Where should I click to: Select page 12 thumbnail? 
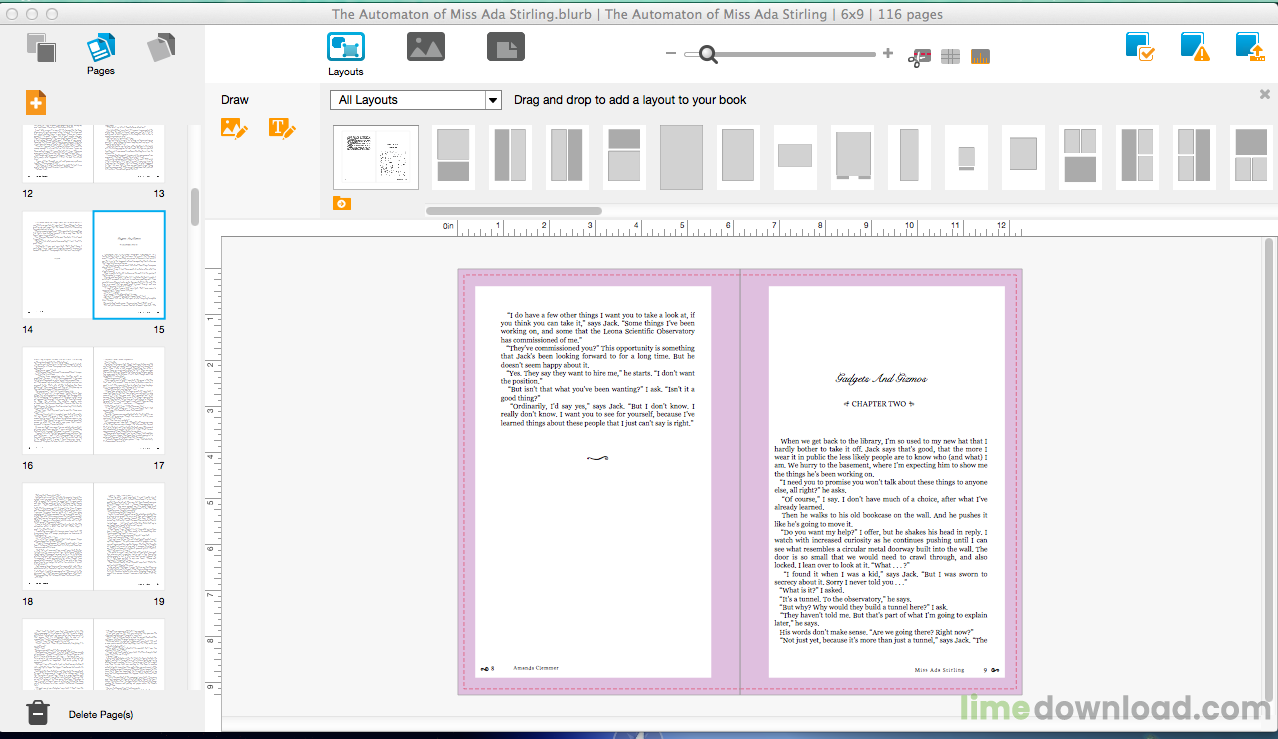click(58, 154)
